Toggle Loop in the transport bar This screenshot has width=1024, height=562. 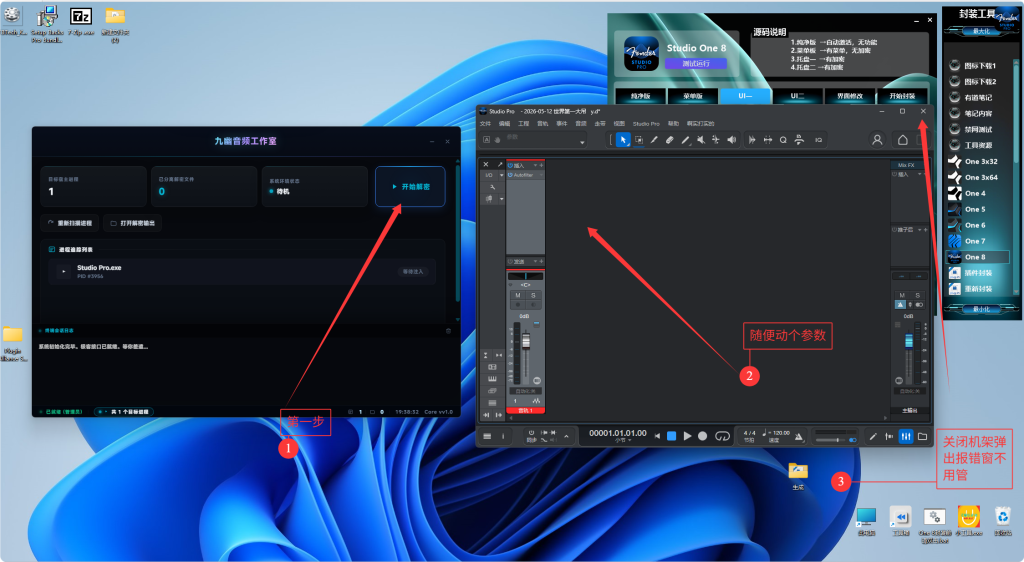(x=722, y=436)
